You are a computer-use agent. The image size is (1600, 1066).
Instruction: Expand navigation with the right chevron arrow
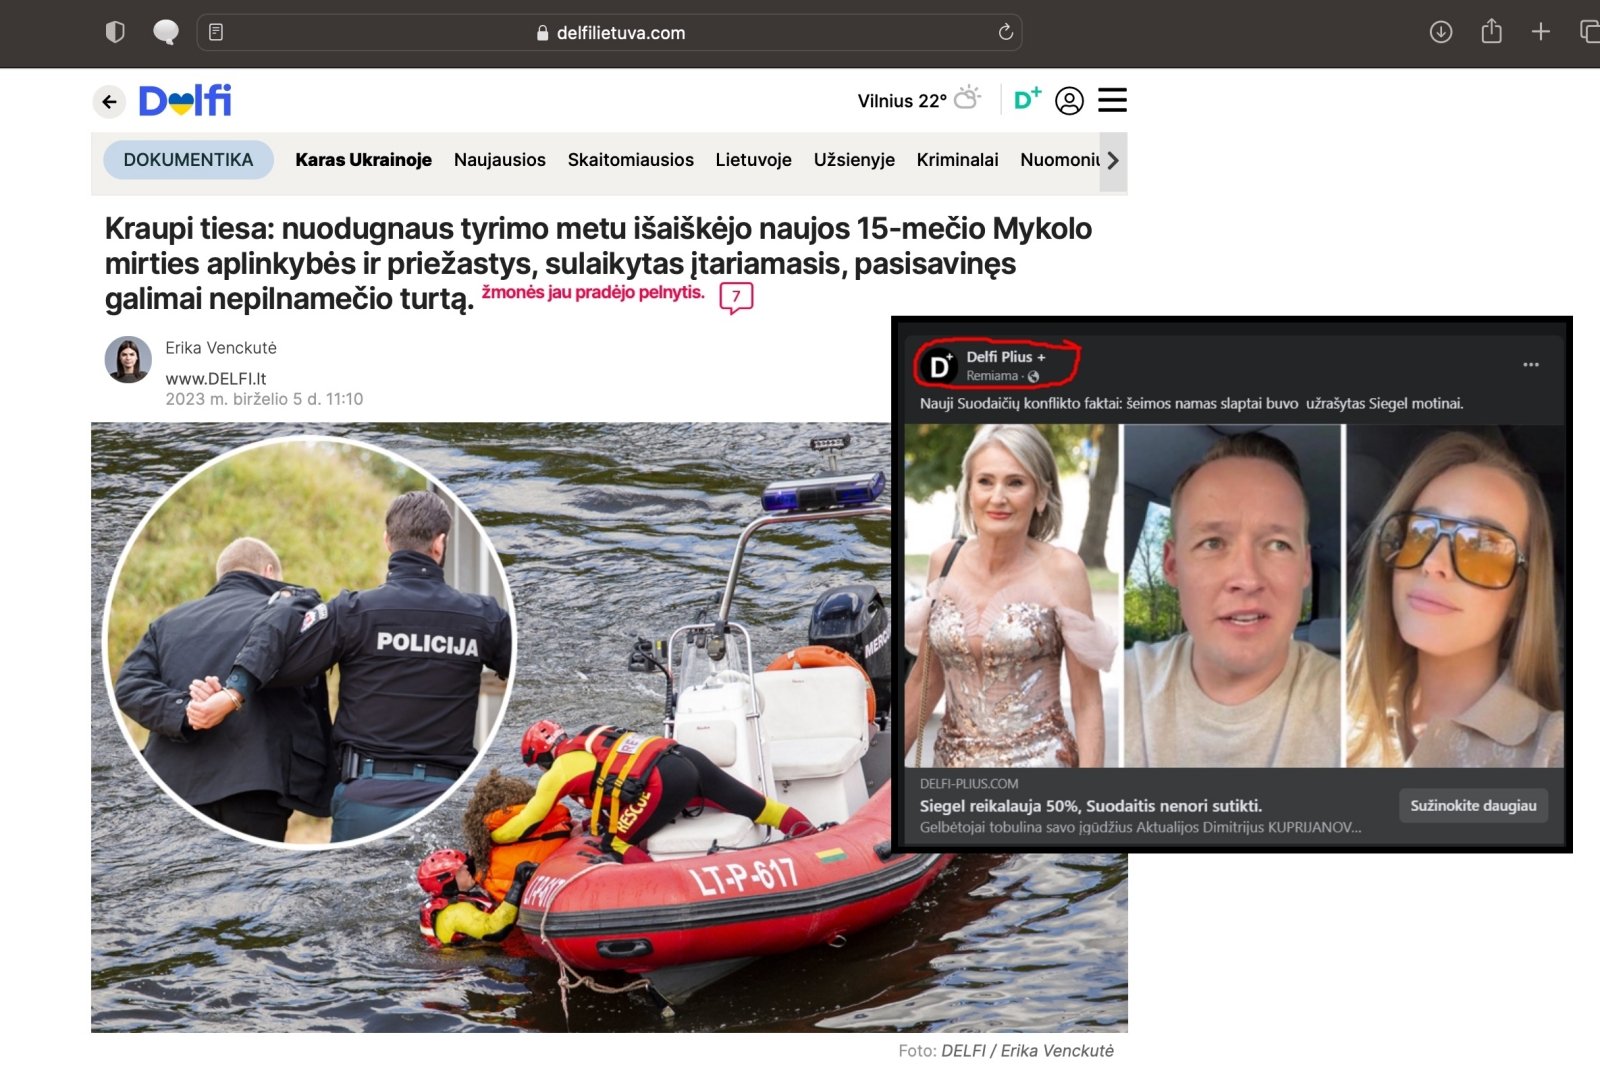click(x=1113, y=160)
